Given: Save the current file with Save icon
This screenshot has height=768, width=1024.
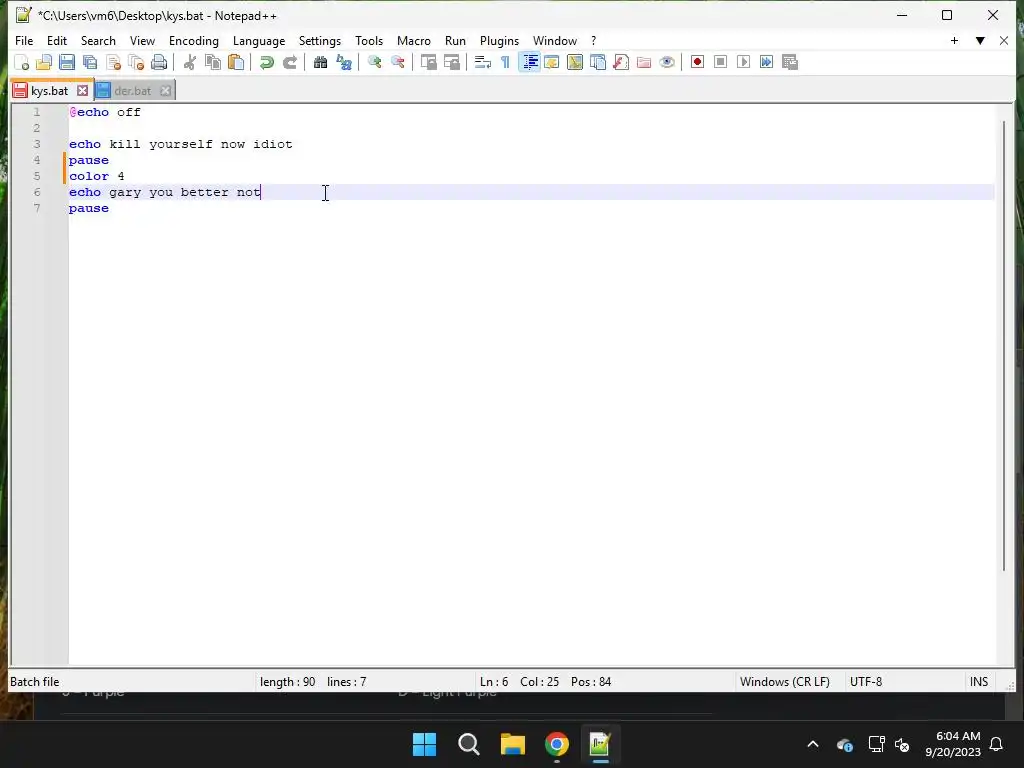Looking at the screenshot, I should tap(67, 62).
